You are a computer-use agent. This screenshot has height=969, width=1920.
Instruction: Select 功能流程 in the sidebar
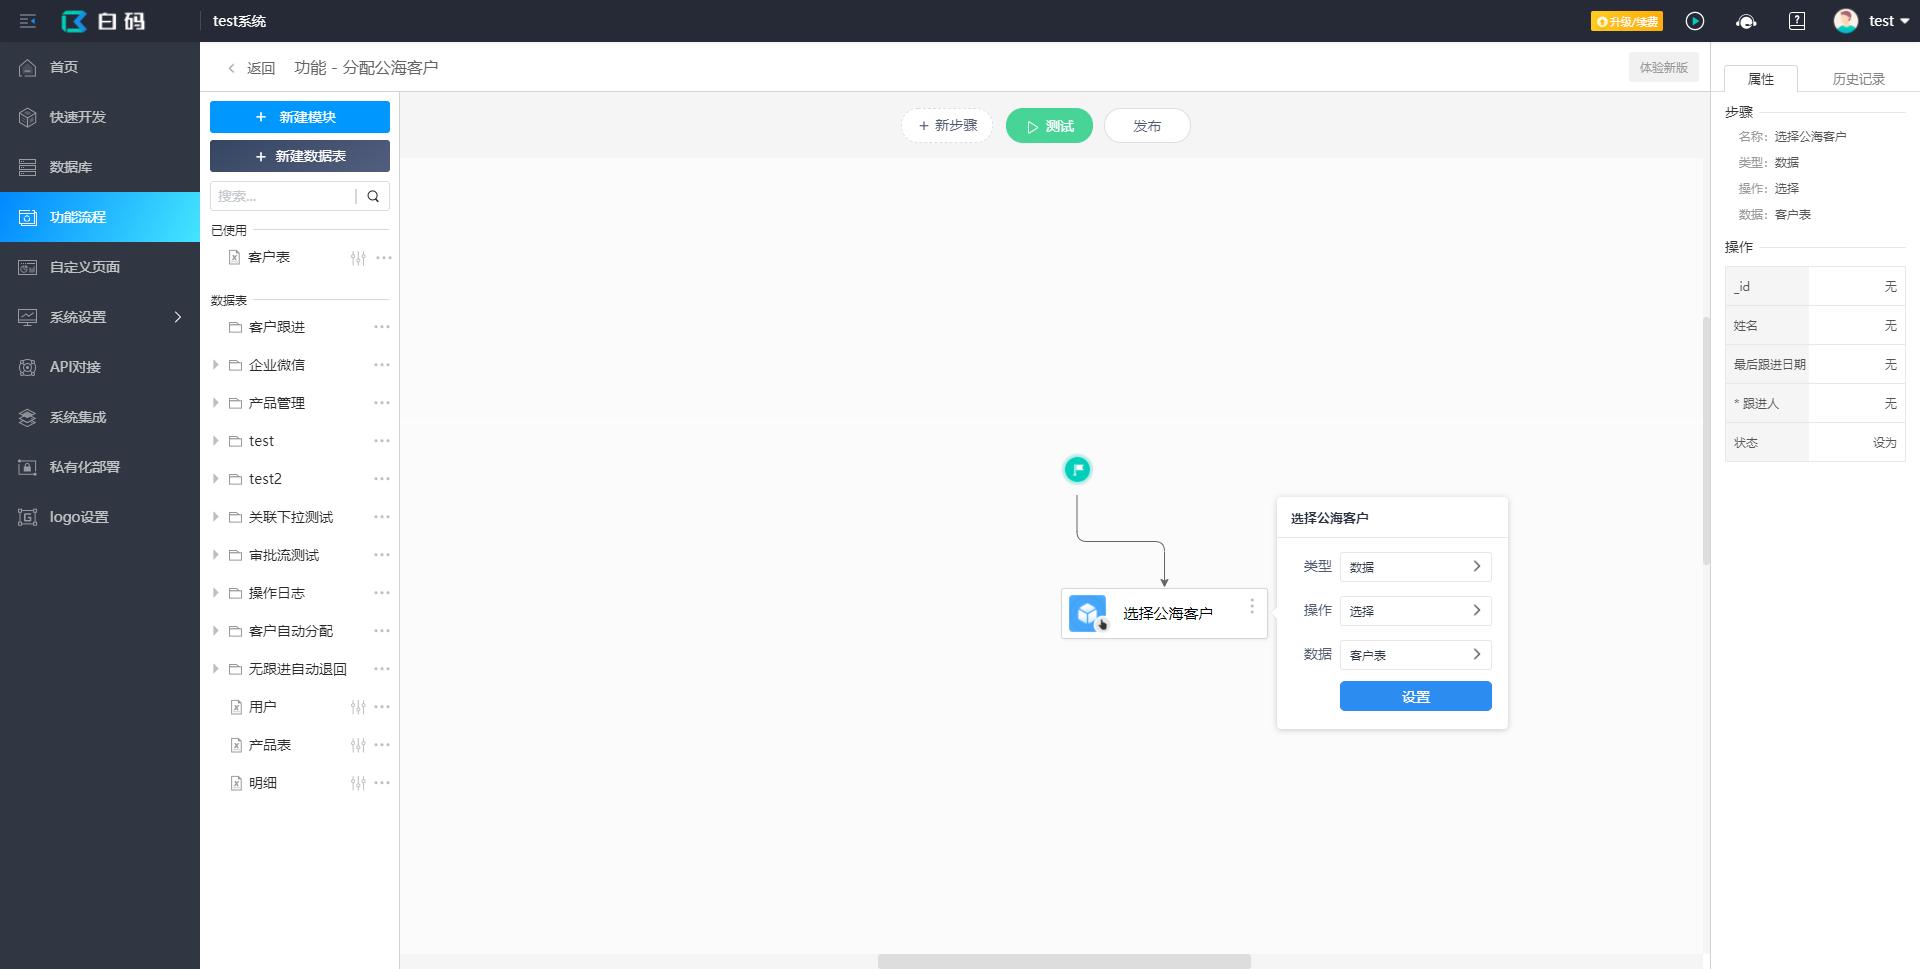pos(100,217)
